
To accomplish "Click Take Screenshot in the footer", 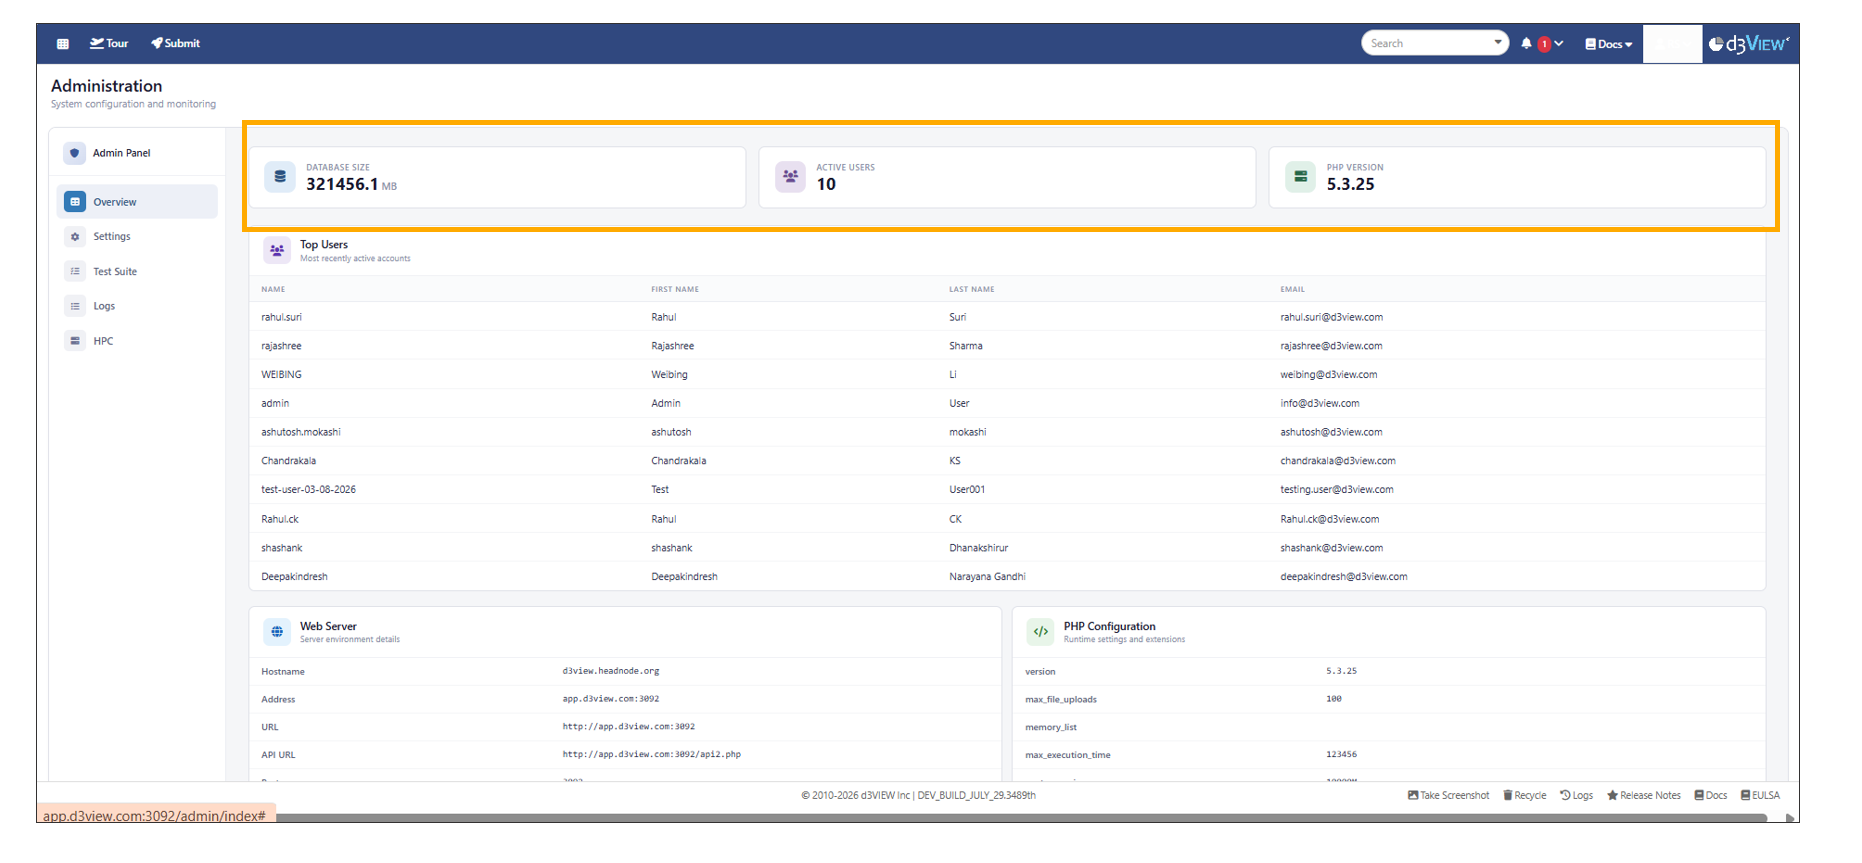I will (x=1448, y=796).
